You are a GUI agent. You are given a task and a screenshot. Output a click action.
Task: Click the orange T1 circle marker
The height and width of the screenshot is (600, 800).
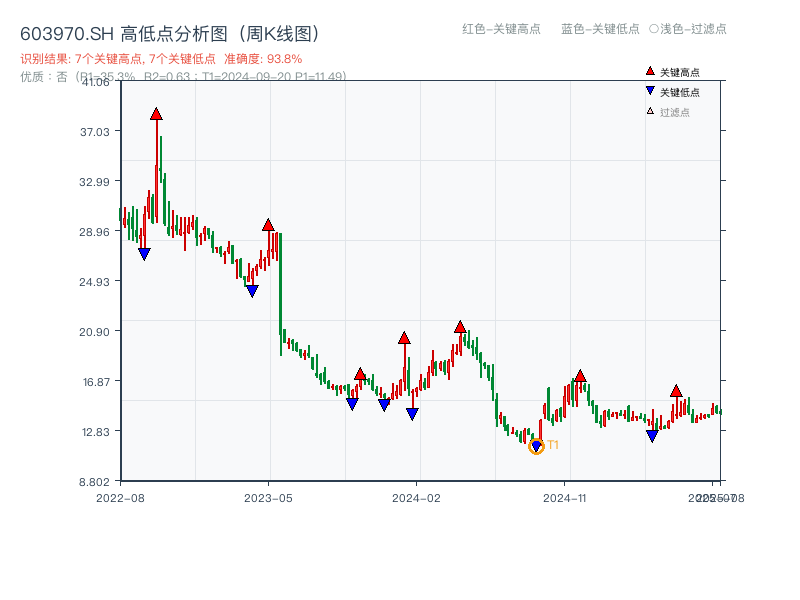pyautogui.click(x=536, y=446)
